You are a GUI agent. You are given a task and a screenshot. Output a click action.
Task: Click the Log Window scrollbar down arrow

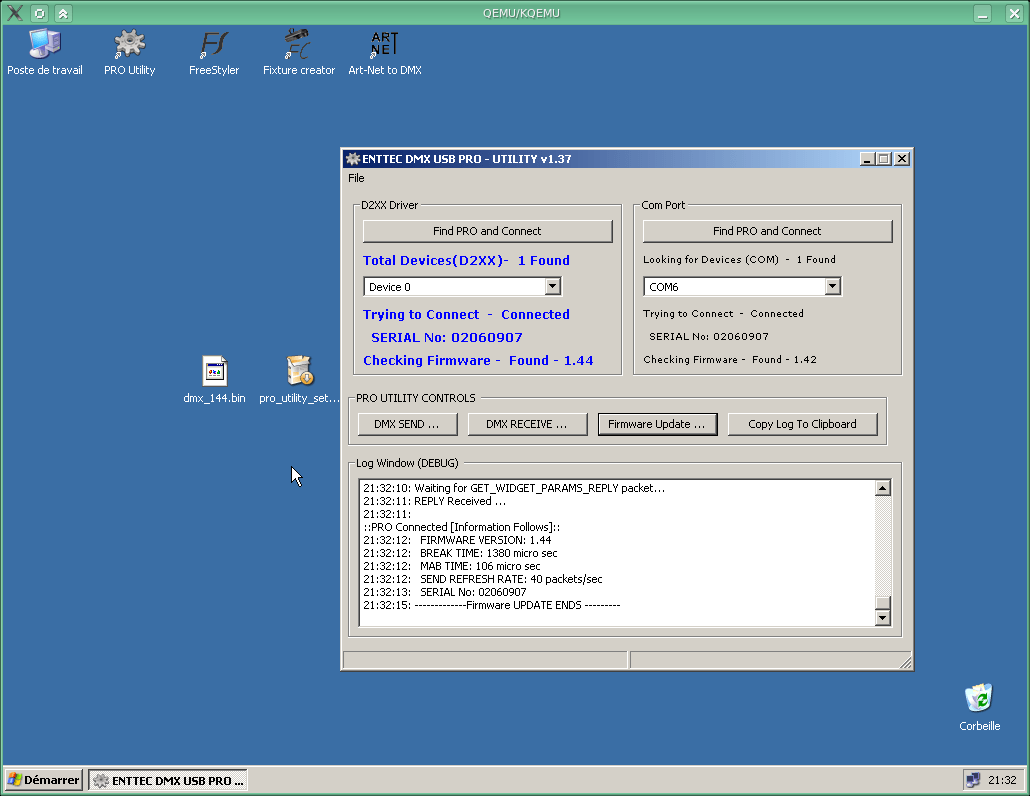pyautogui.click(x=882, y=615)
